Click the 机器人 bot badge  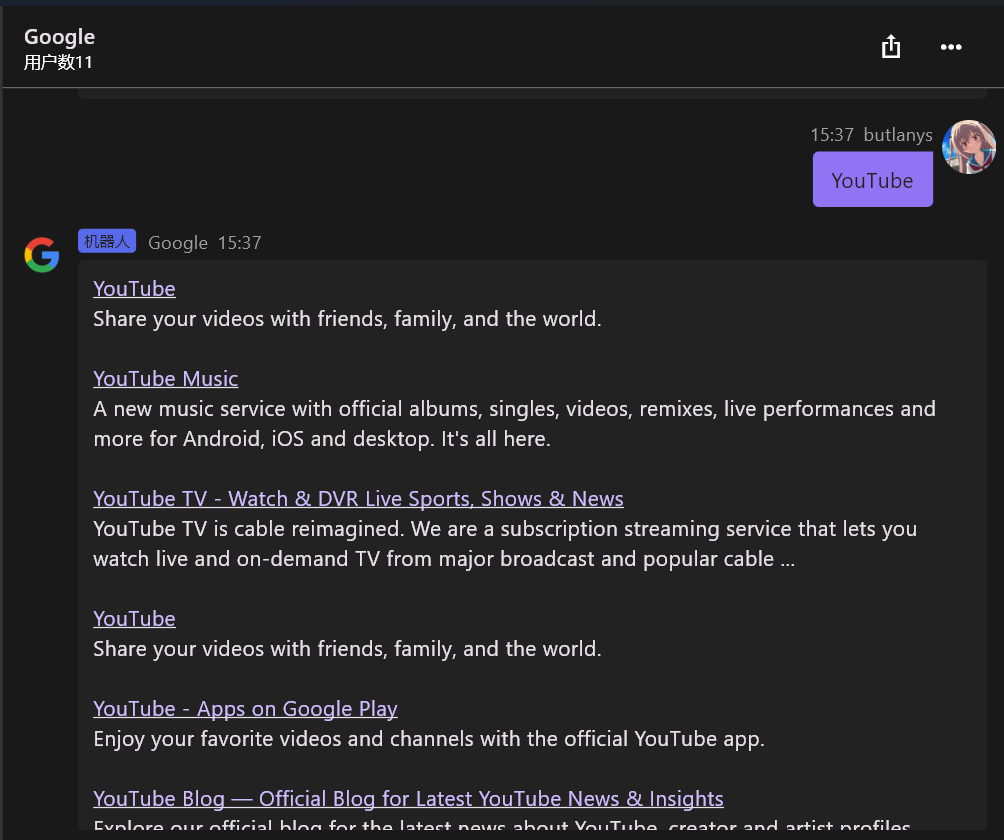107,241
